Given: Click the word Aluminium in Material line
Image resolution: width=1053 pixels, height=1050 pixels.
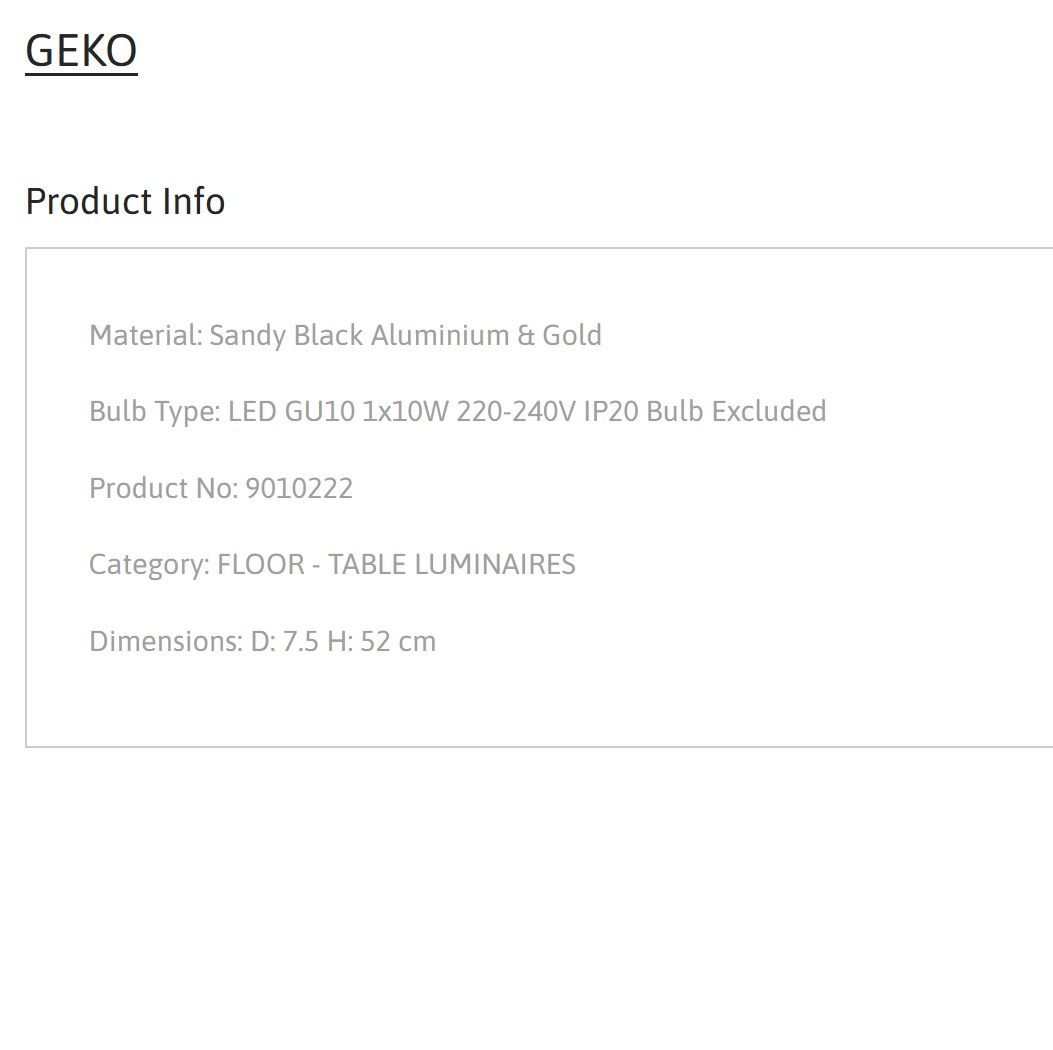Looking at the screenshot, I should 440,335.
